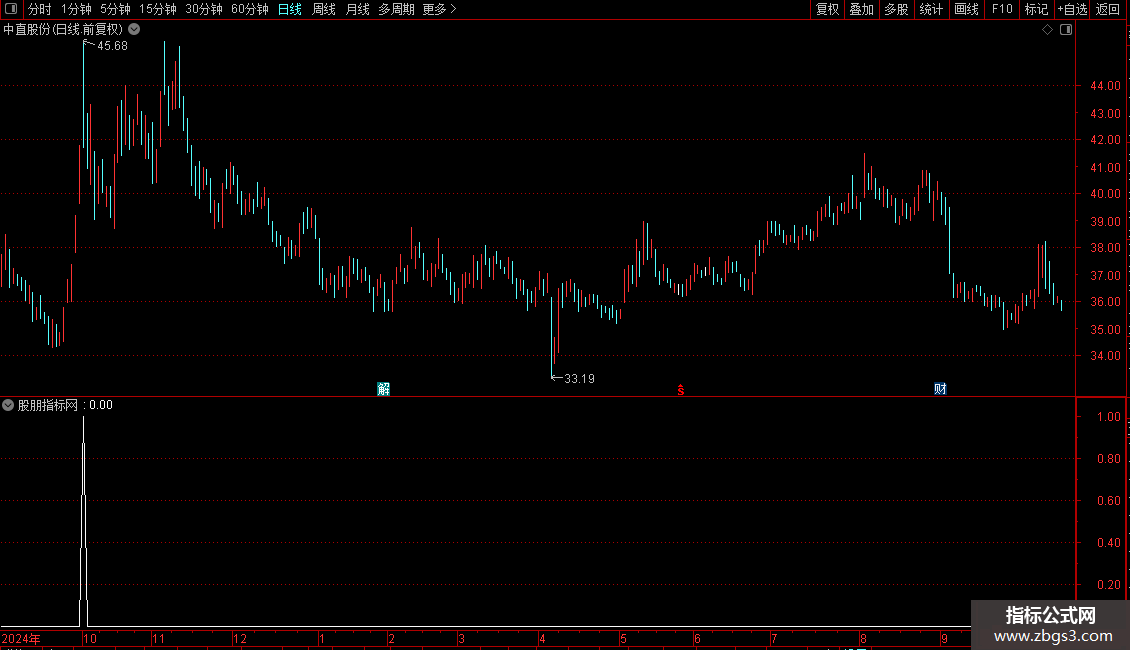Select the 日线 daily period

point(290,9)
